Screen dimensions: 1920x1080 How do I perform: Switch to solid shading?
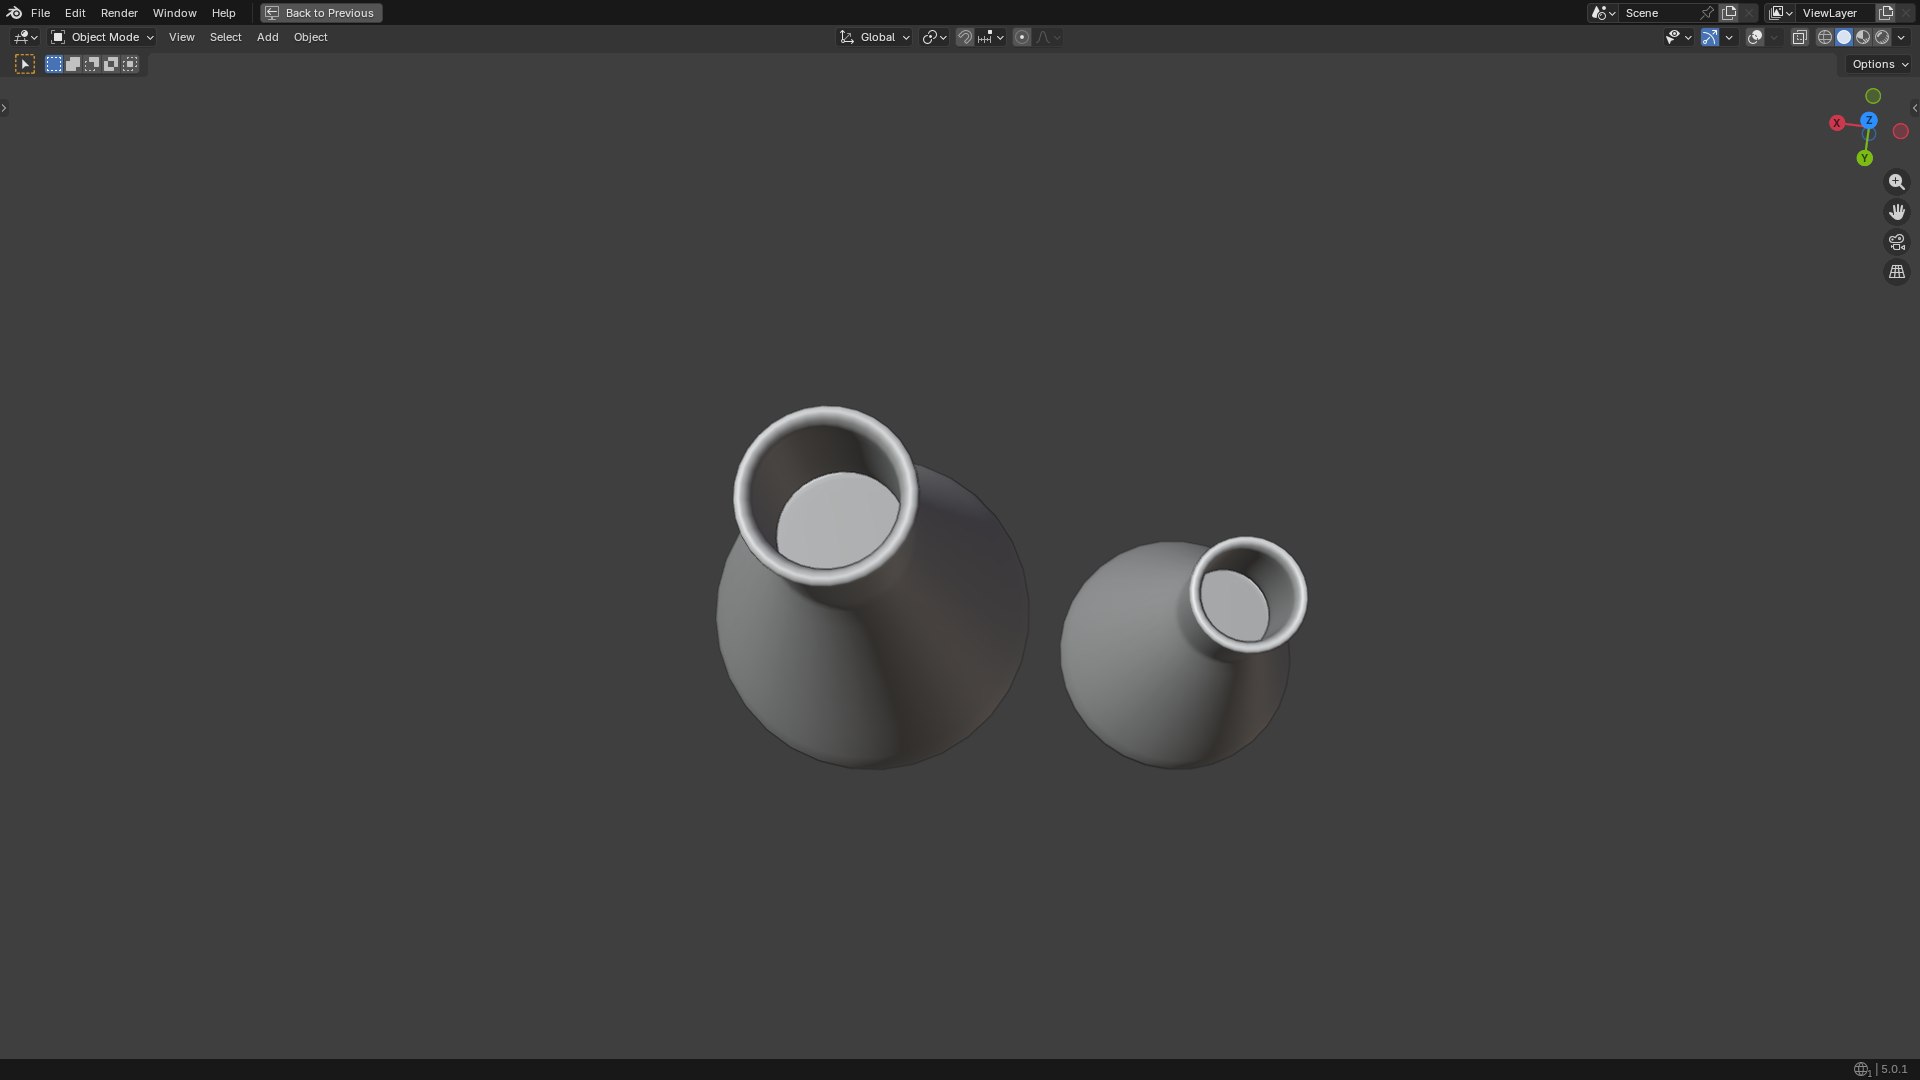click(x=1844, y=37)
